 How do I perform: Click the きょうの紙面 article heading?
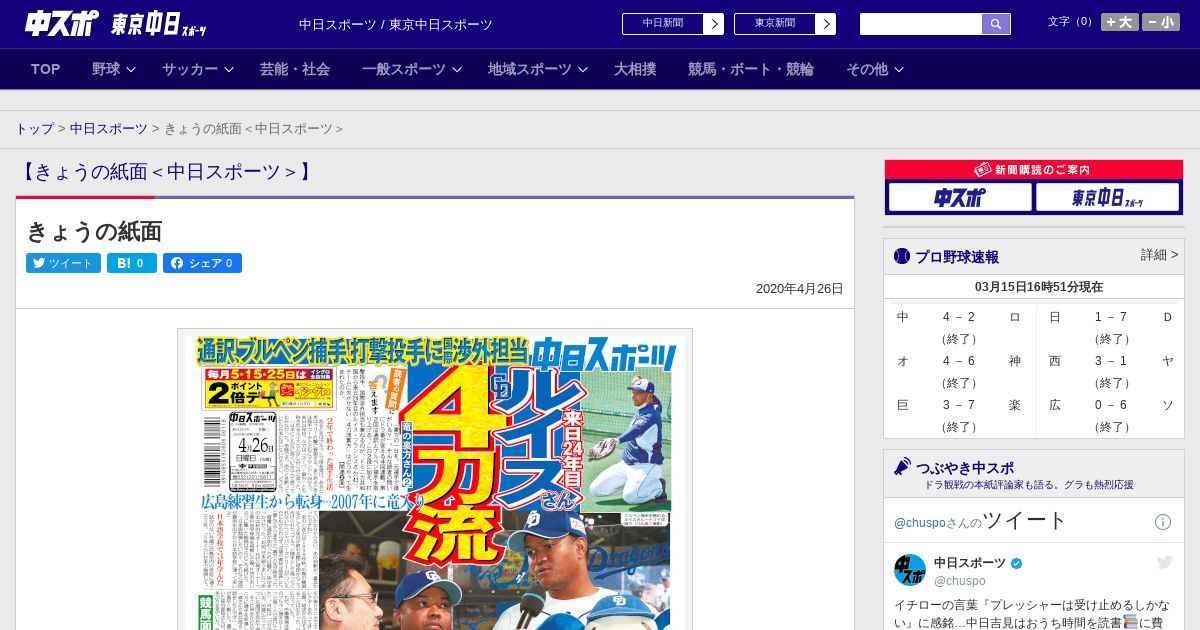point(94,231)
